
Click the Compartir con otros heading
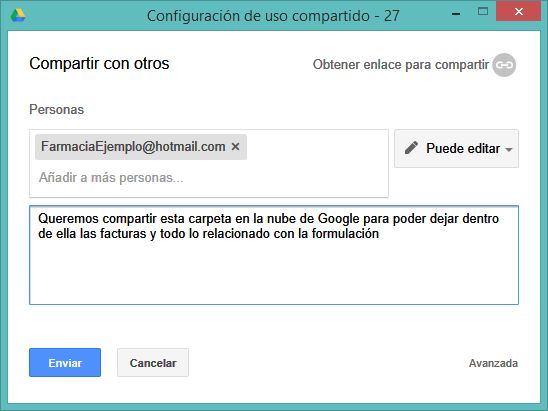point(99,64)
